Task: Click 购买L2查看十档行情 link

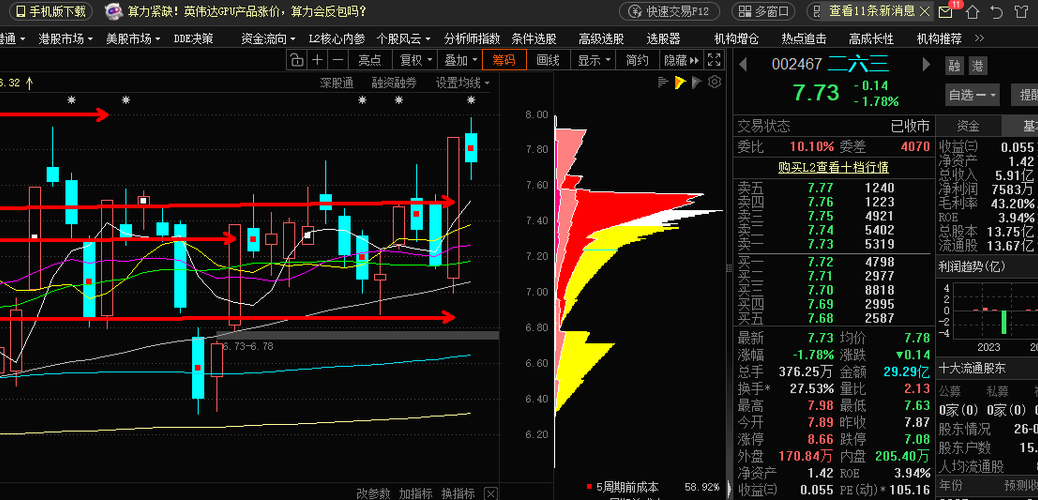Action: (833, 167)
